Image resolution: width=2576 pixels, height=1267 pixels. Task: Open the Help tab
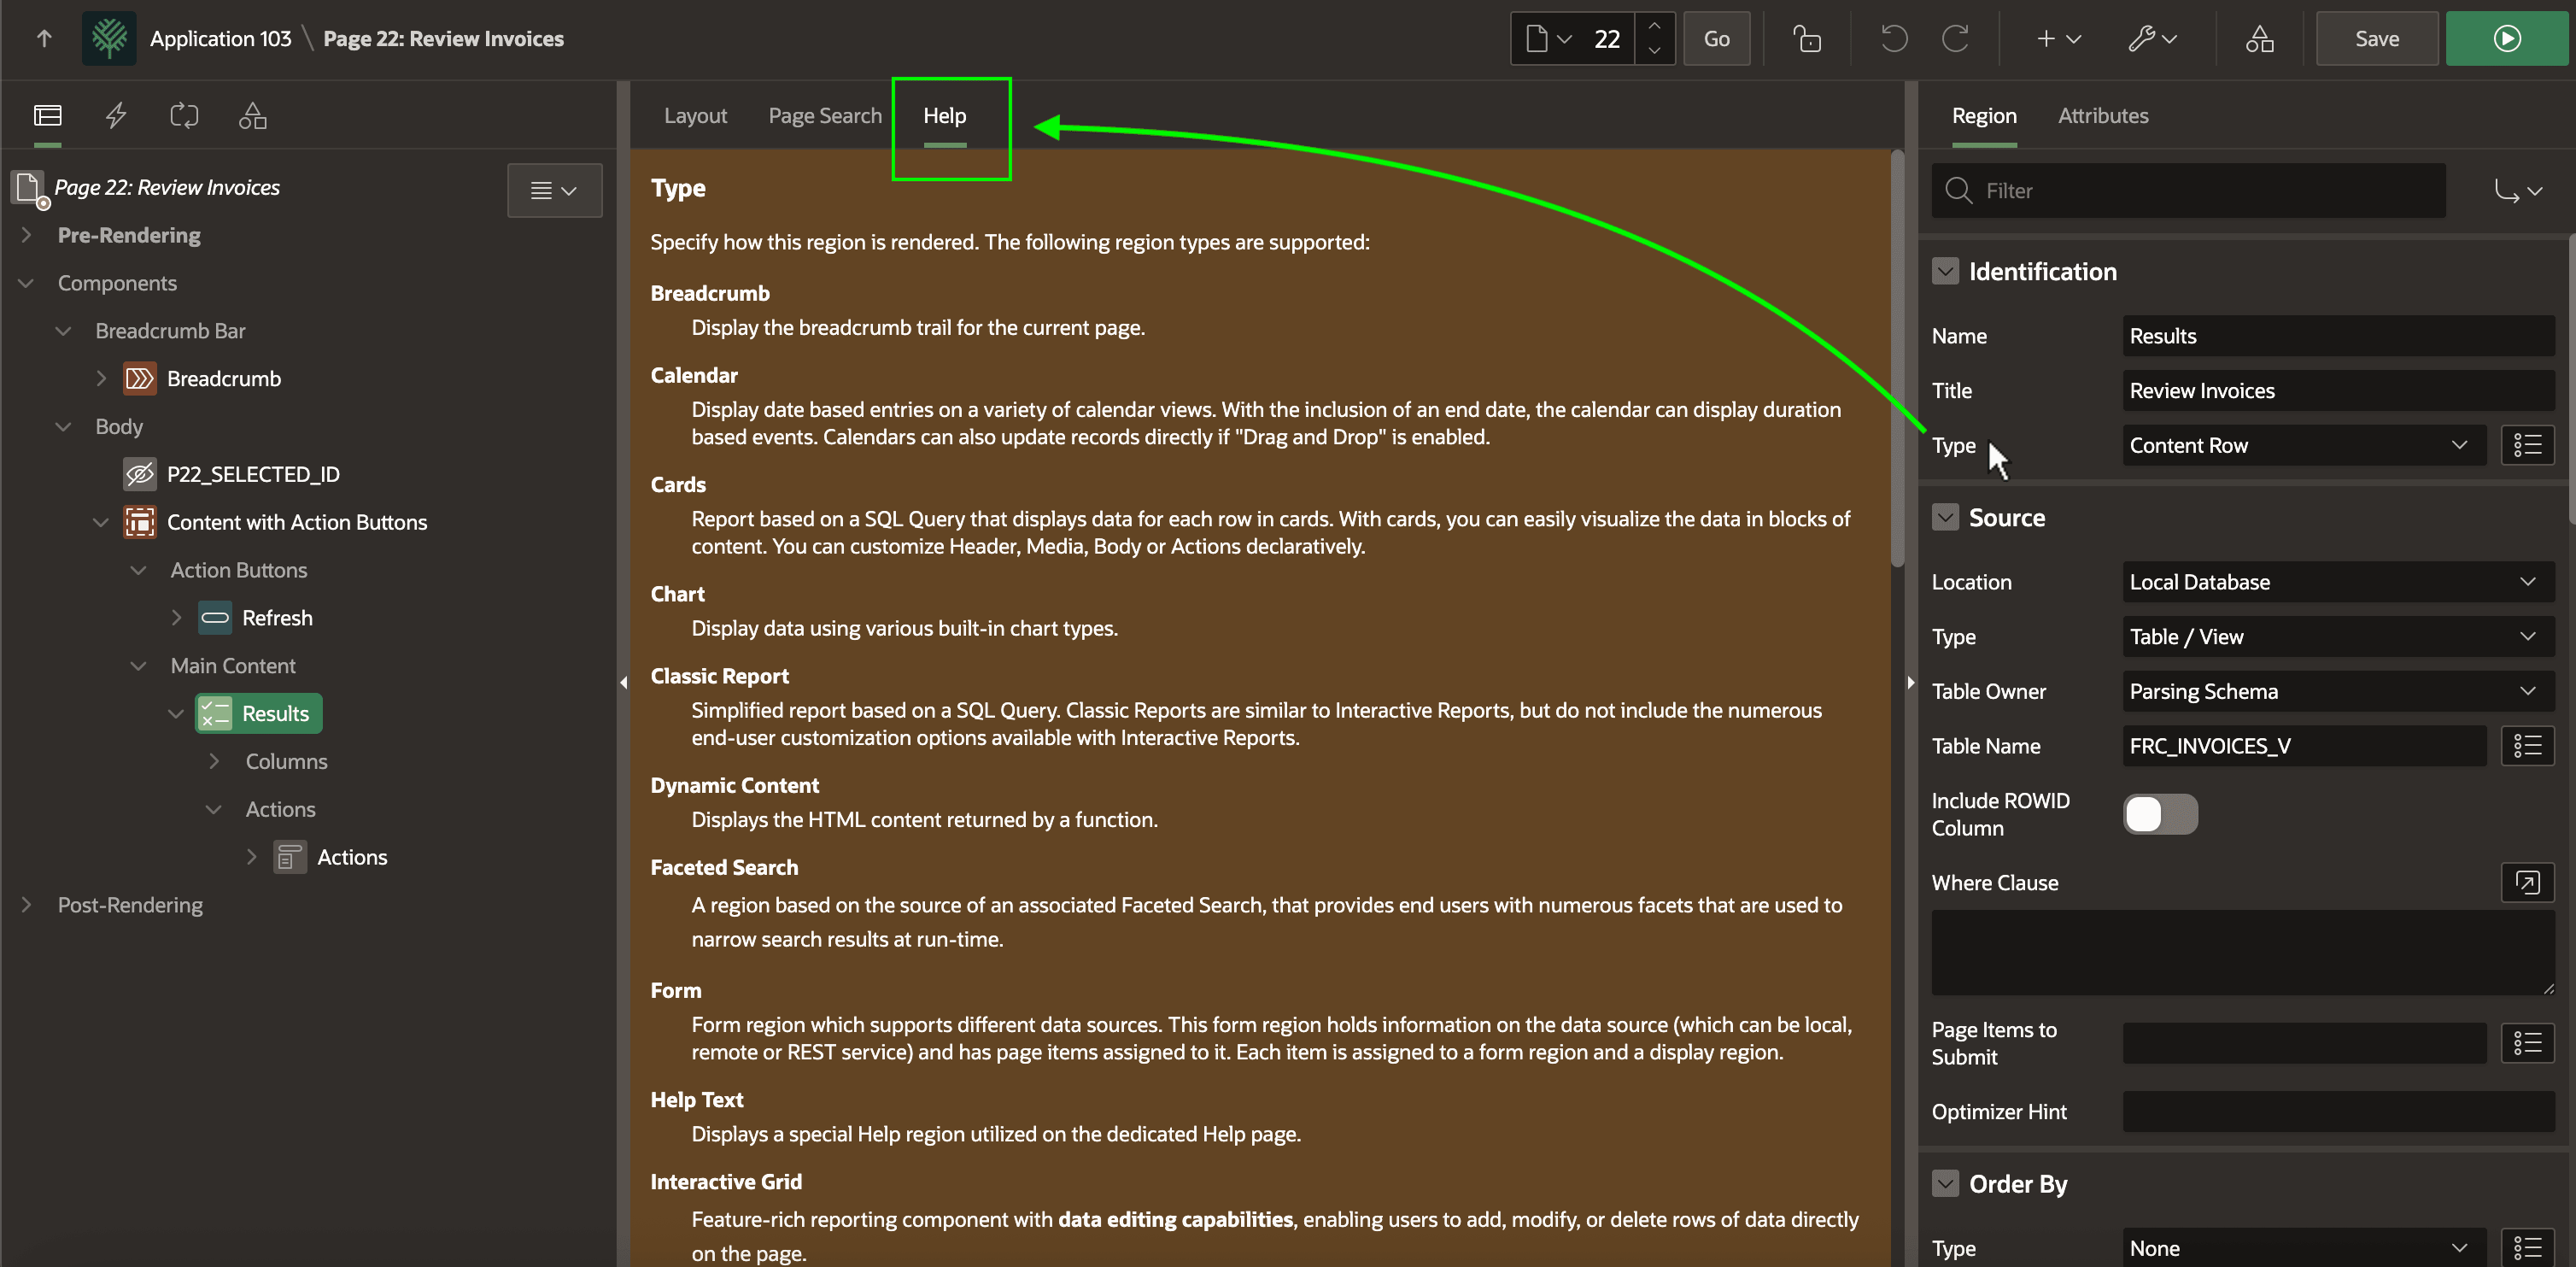pyautogui.click(x=944, y=116)
